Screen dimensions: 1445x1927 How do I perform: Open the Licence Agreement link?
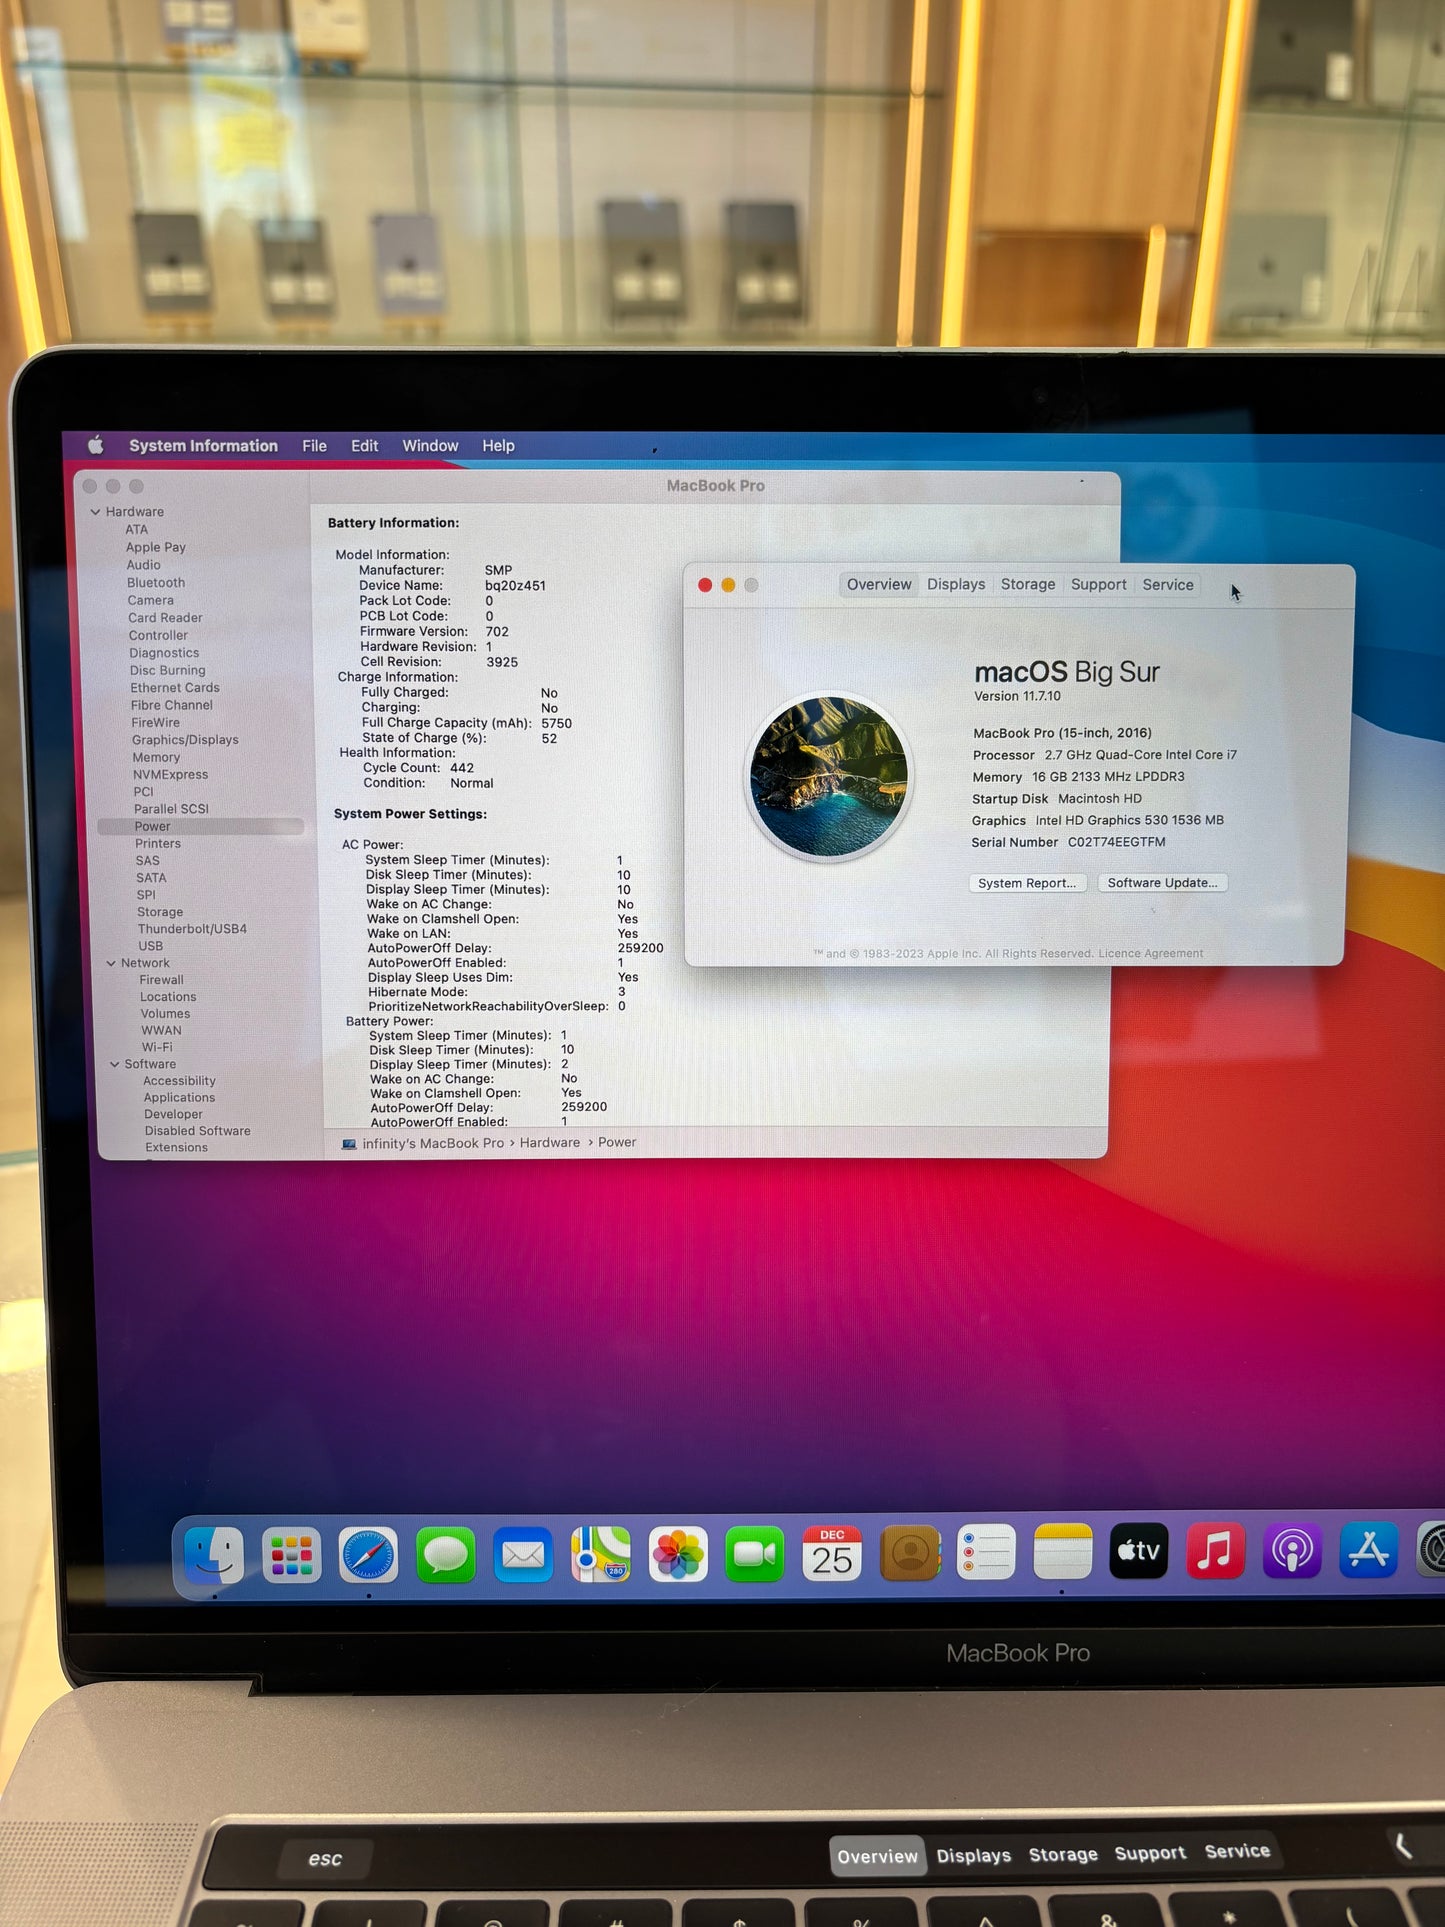pos(1151,954)
